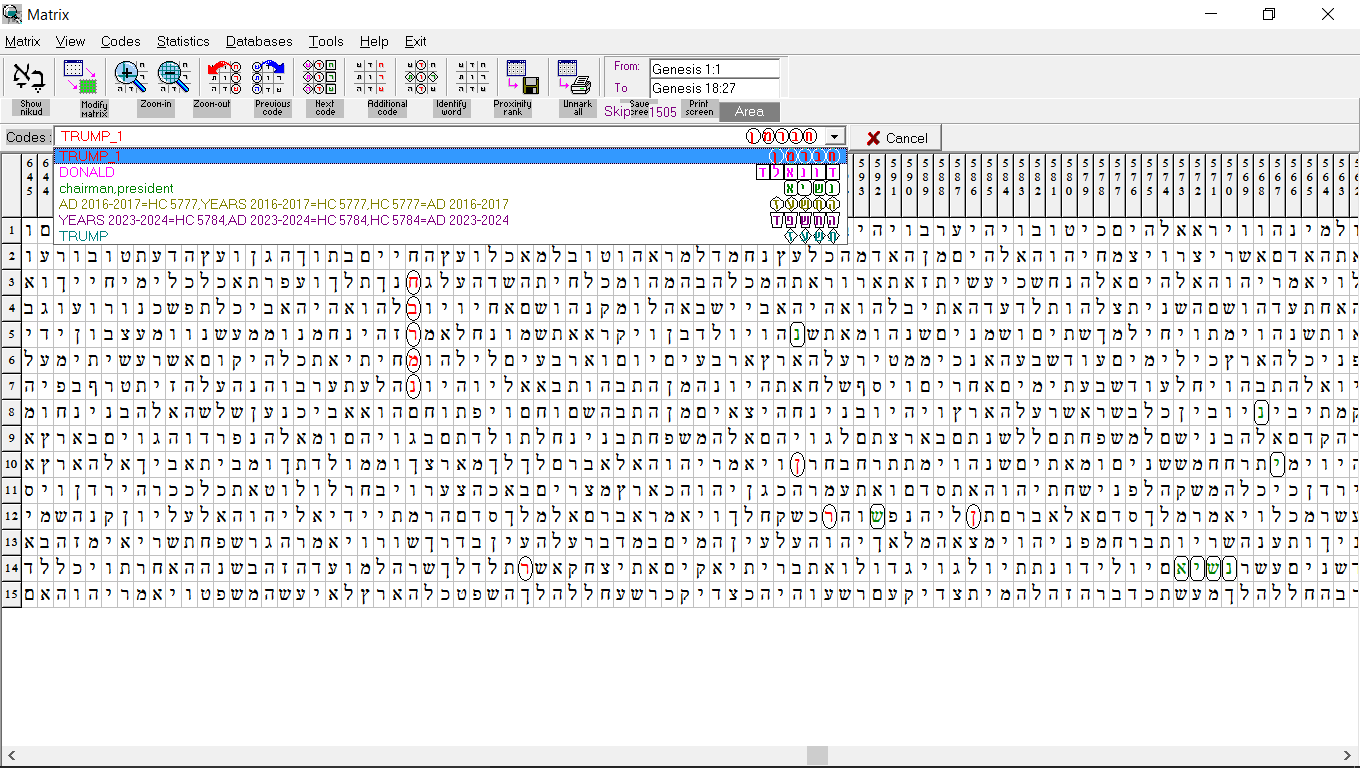The height and width of the screenshot is (768, 1360).
Task: Select chairman,president in the codes list
Action: [x=450, y=188]
